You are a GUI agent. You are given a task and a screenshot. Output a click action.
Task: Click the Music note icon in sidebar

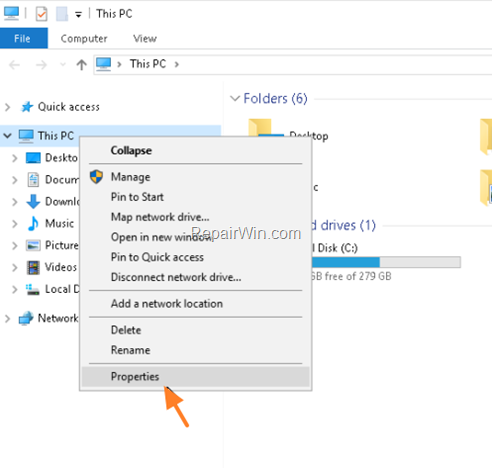click(33, 223)
